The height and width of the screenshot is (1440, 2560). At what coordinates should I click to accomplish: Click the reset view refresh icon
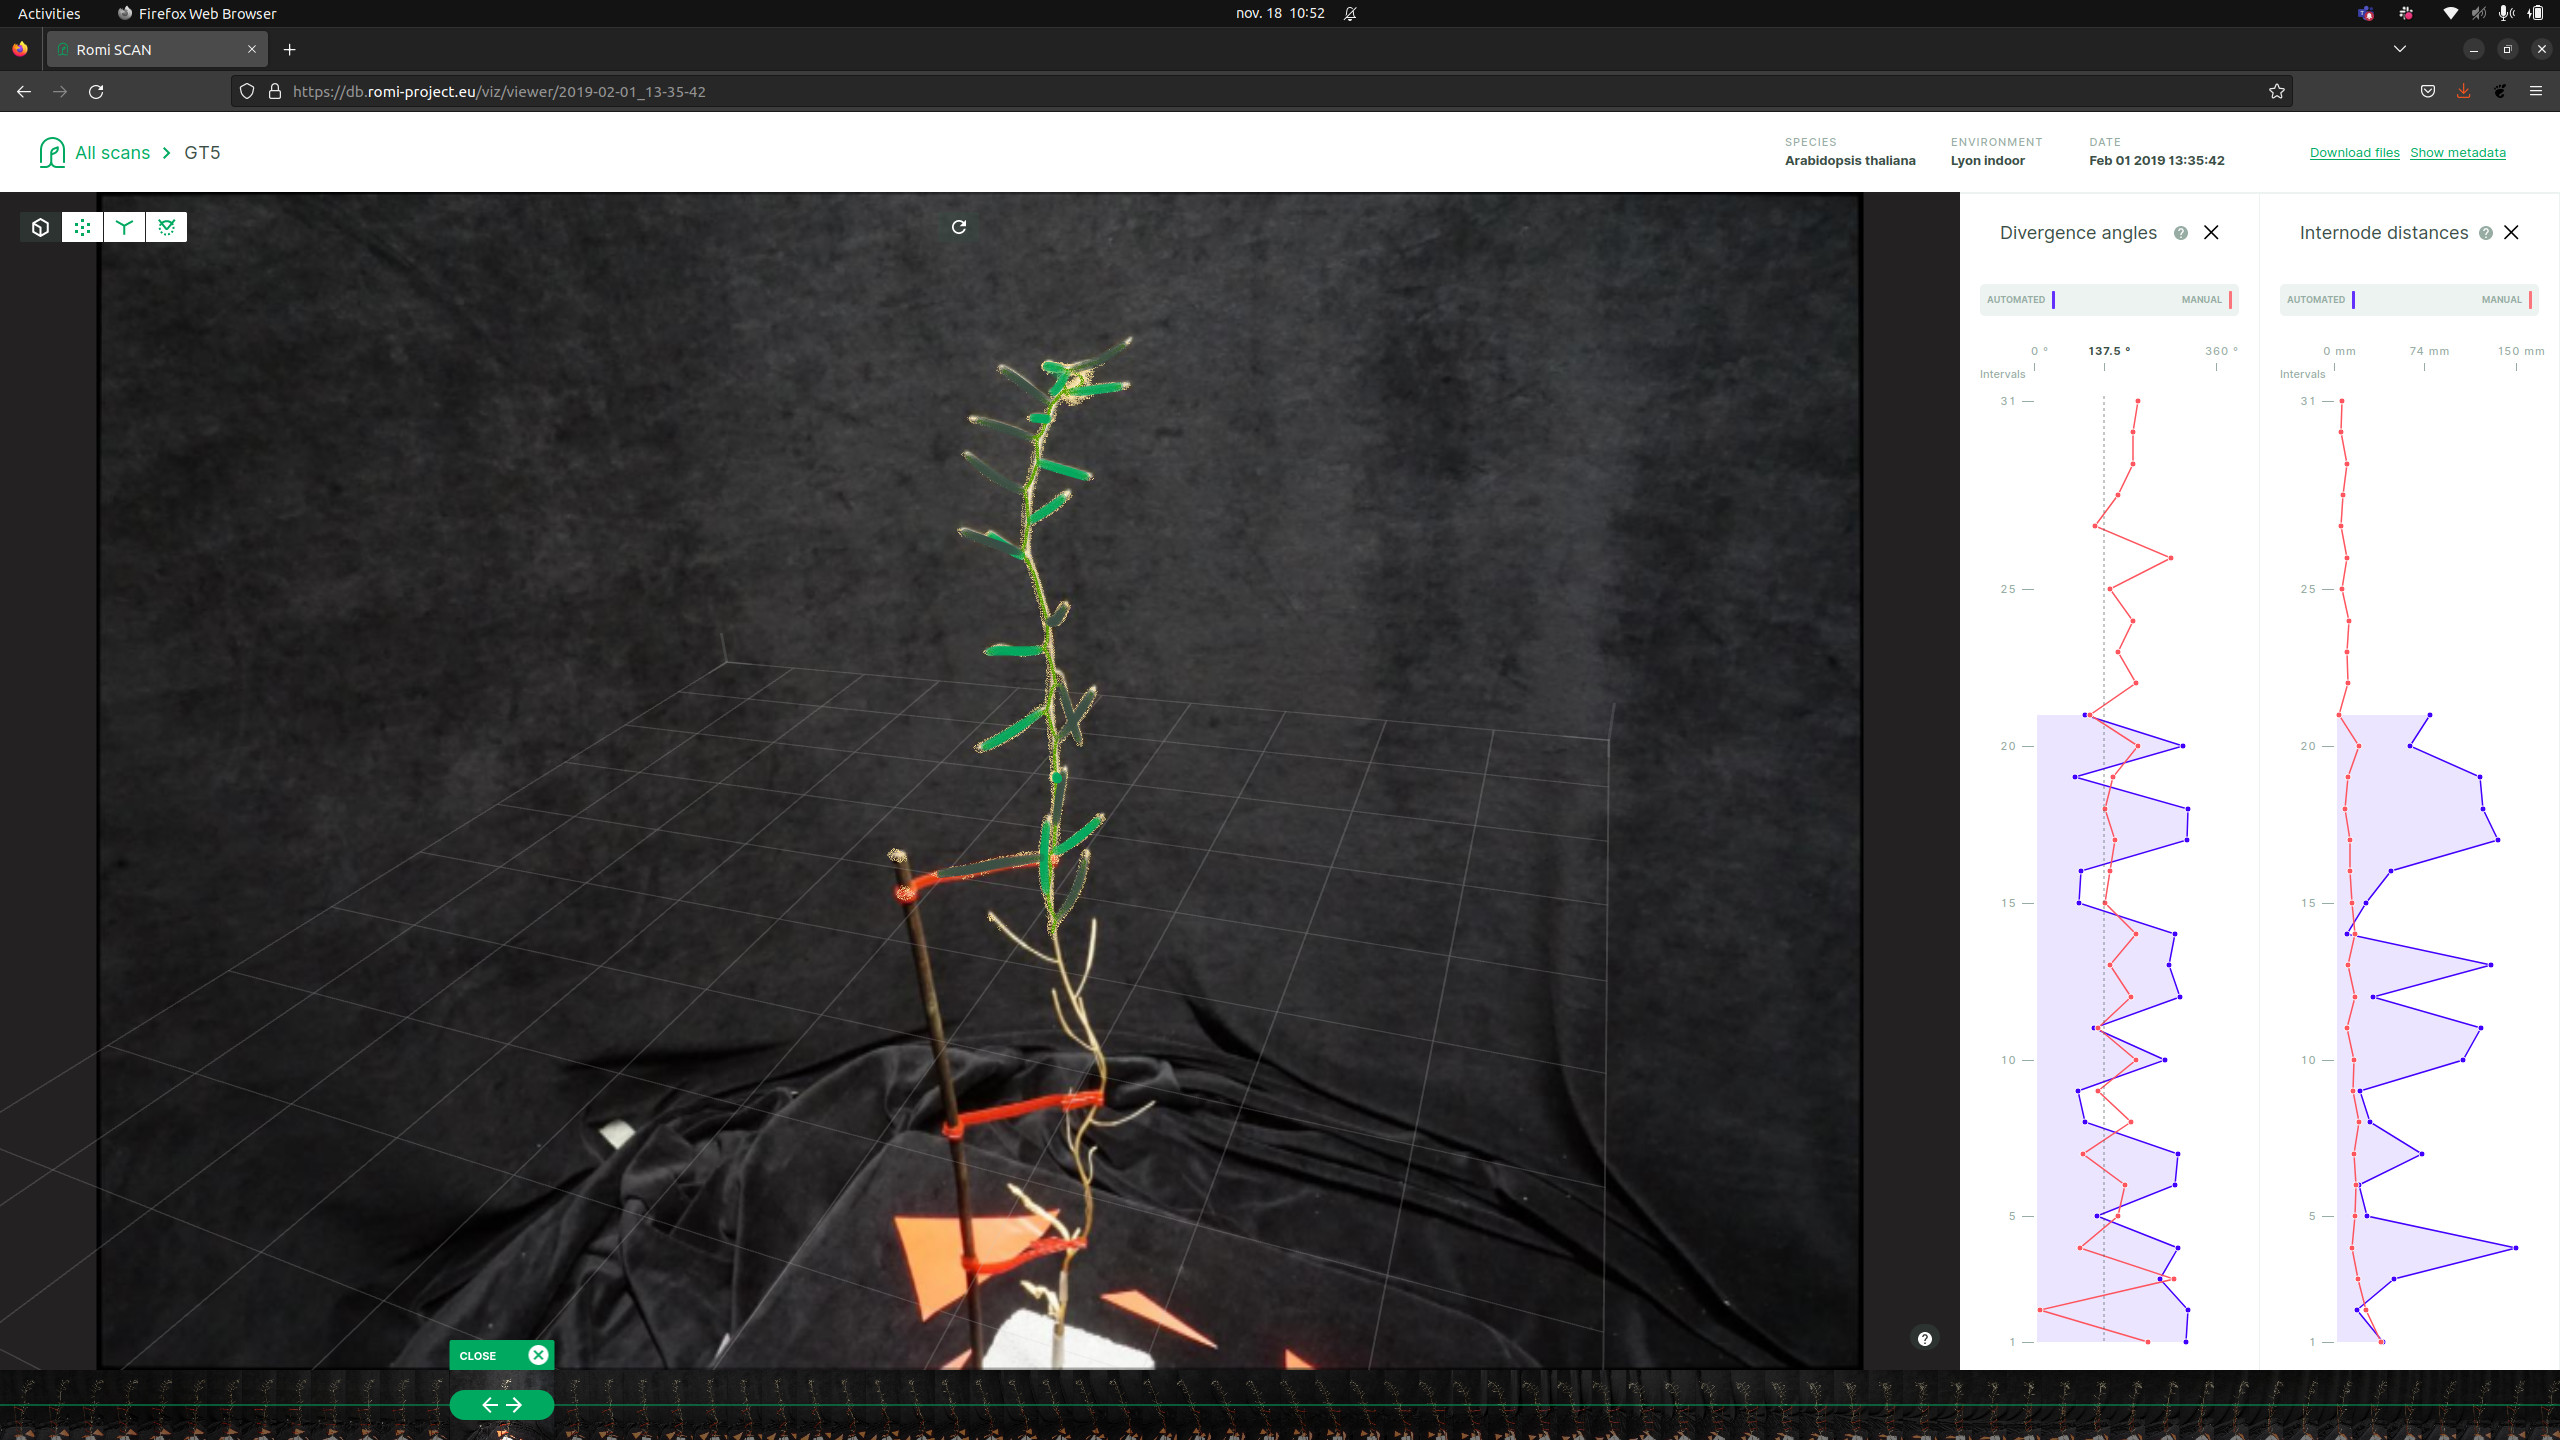[958, 227]
